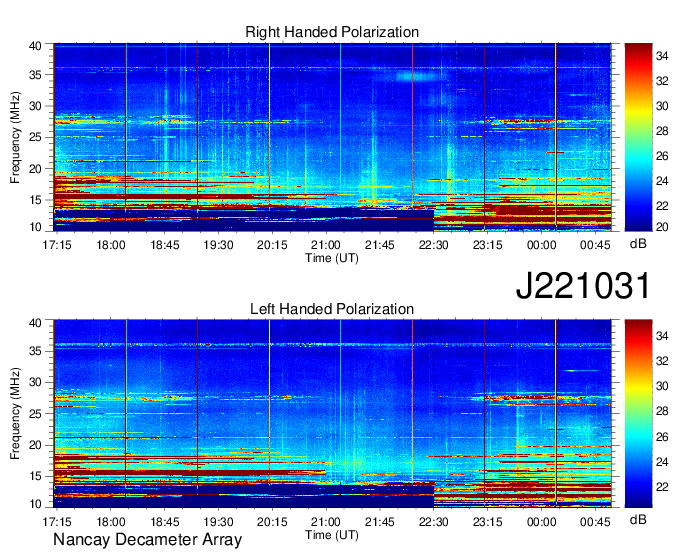Click 21:00 time tick under Right Handed plot
The width and height of the screenshot is (680, 552).
326,245
